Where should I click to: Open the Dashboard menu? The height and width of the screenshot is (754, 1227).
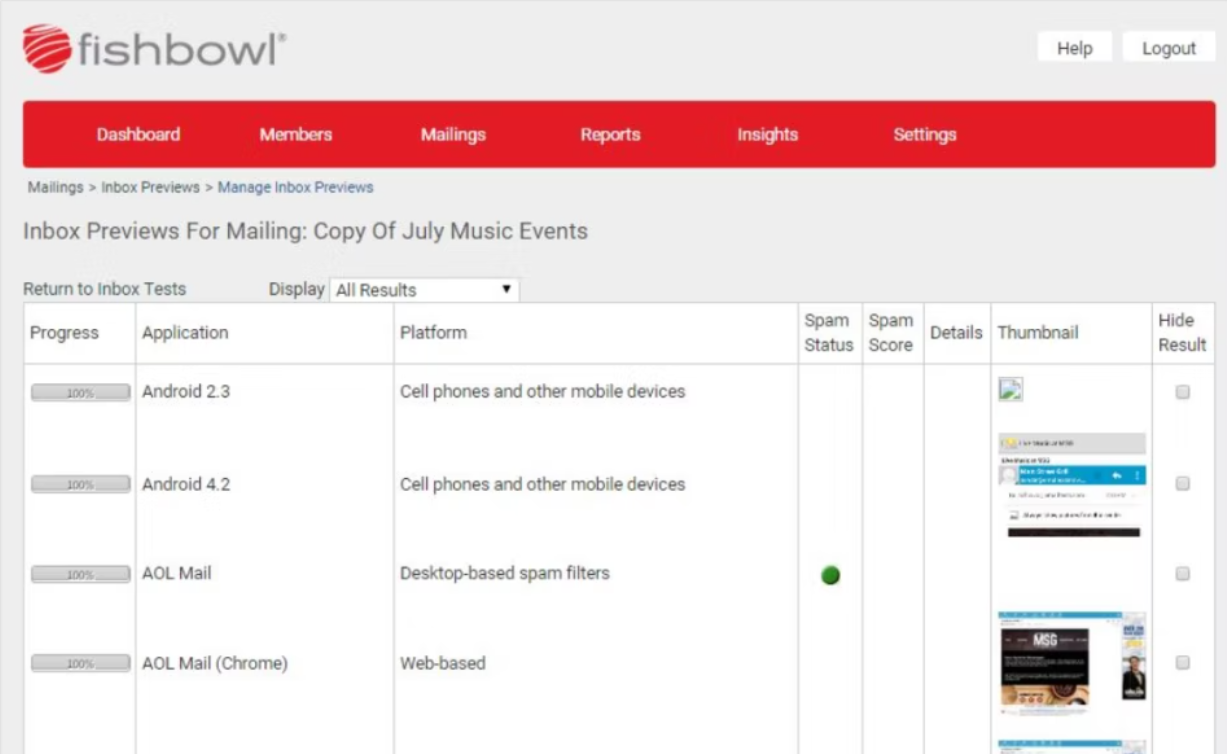pyautogui.click(x=138, y=134)
